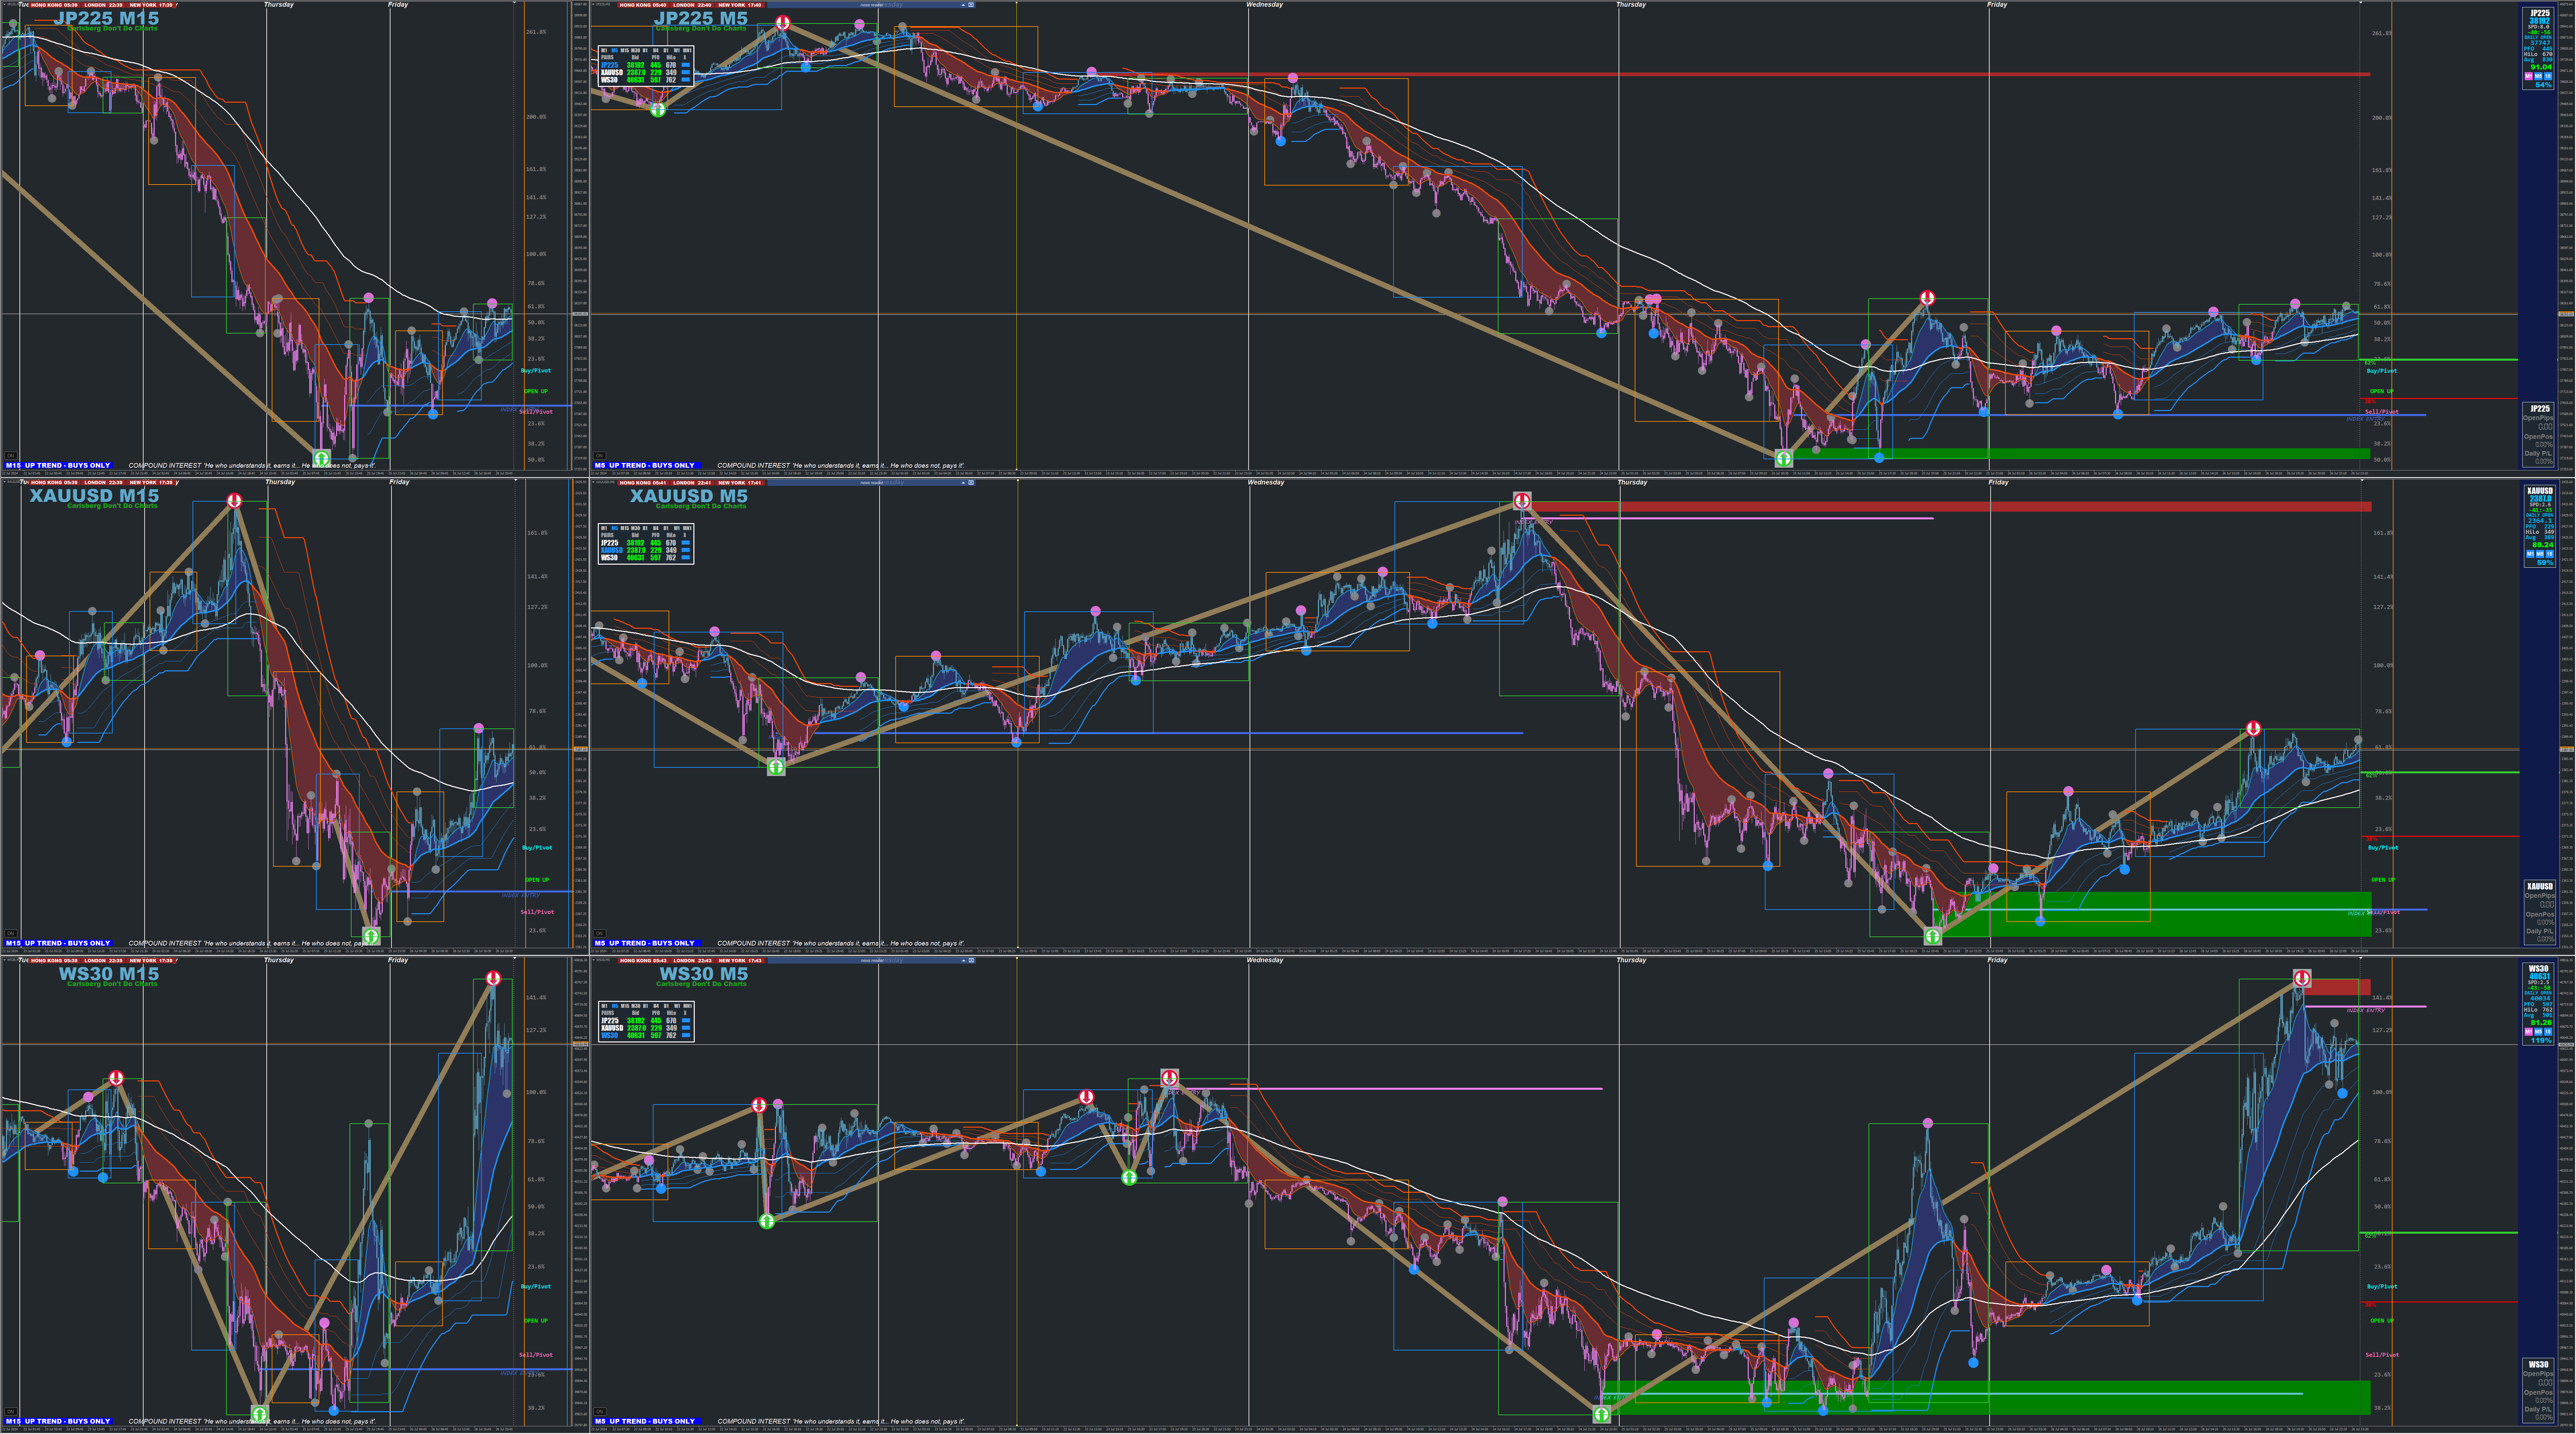
Task: Close the JP225 M5 news reader bar
Action: click(971, 5)
